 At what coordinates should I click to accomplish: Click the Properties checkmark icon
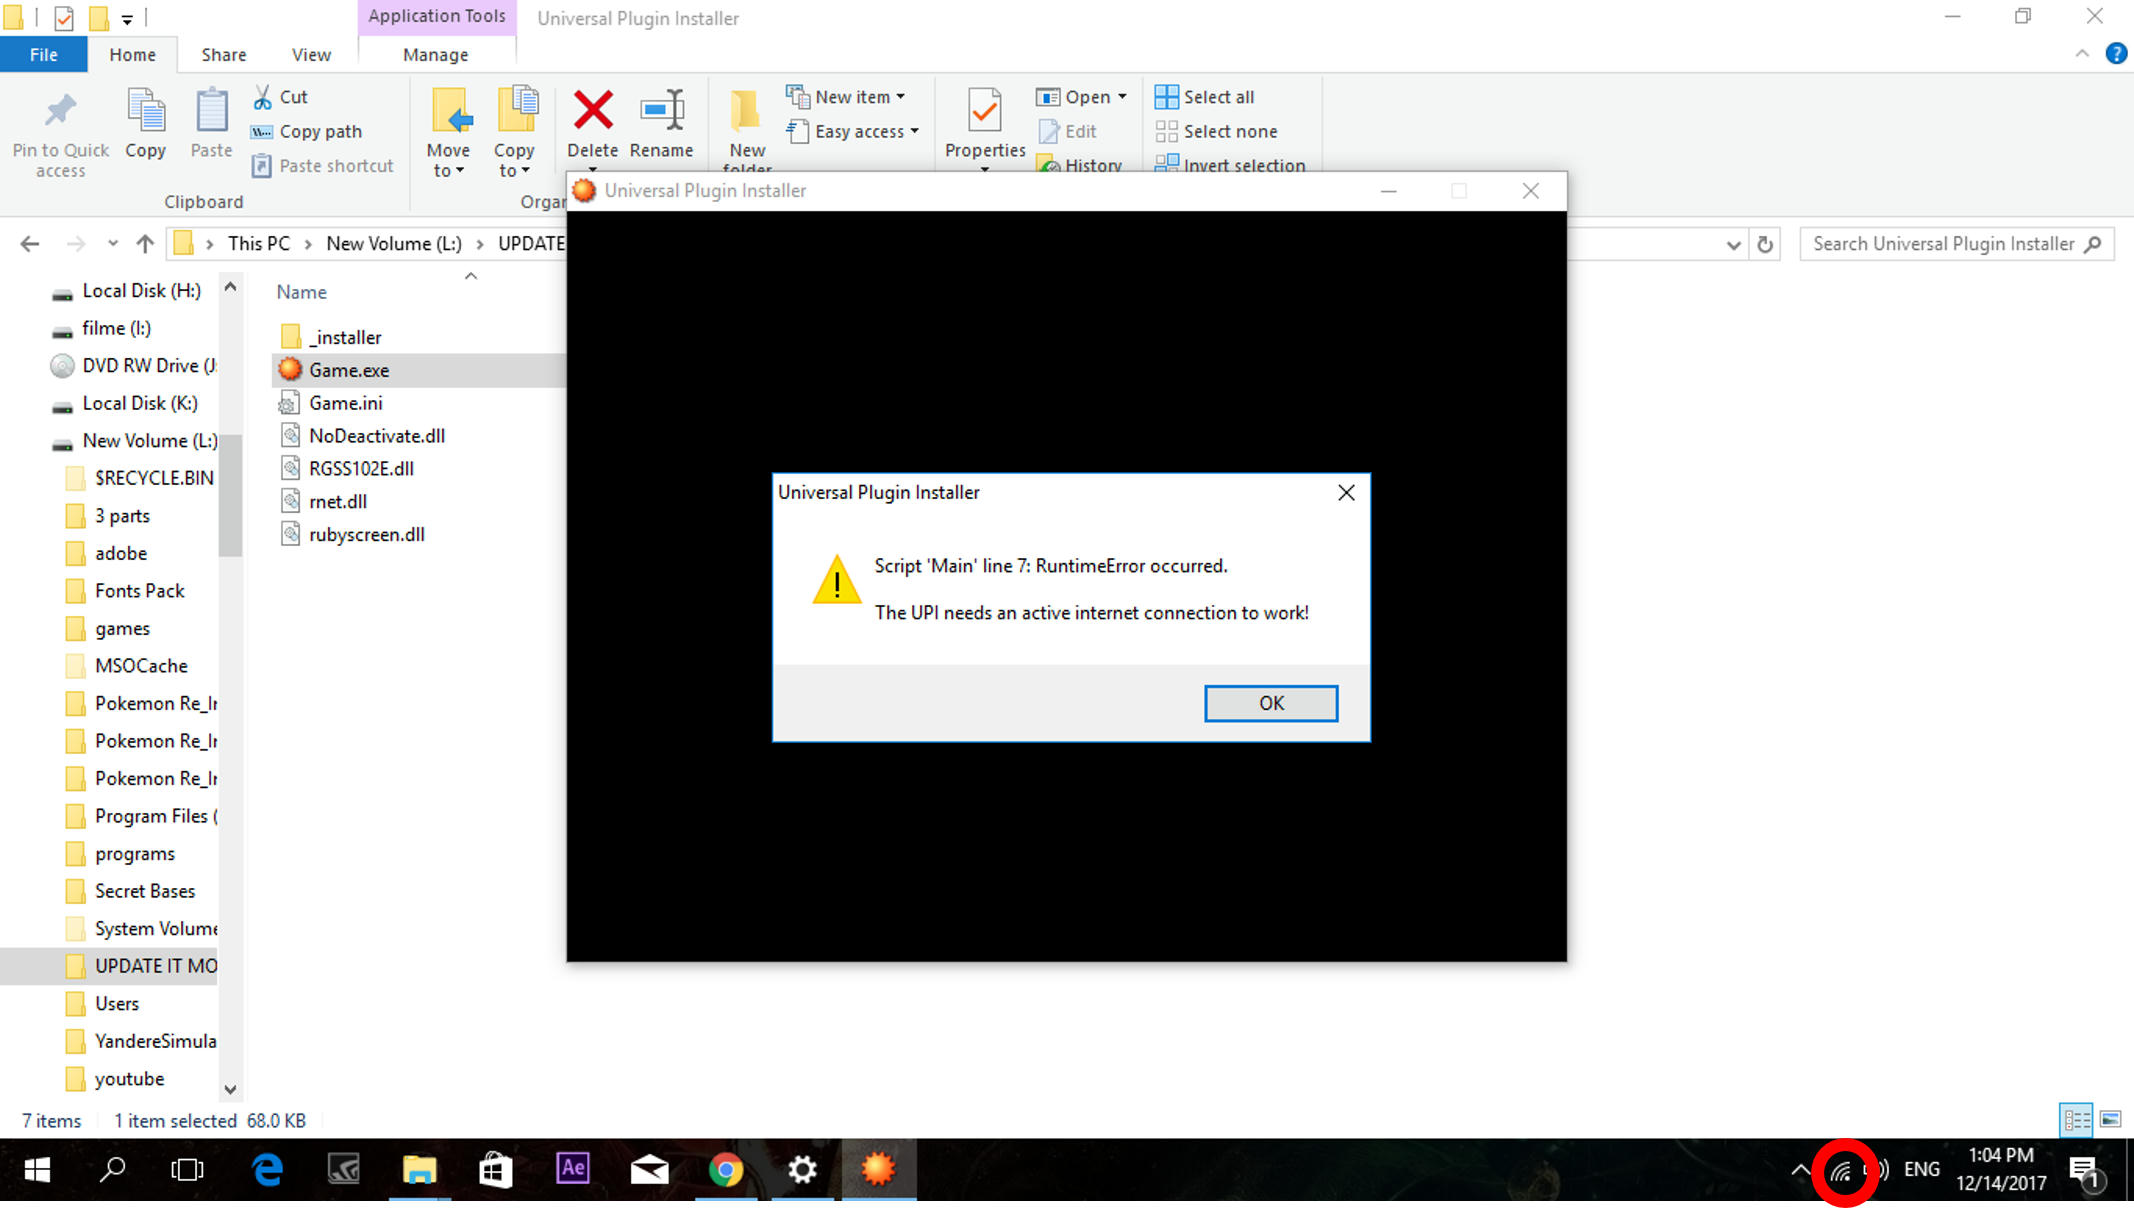pos(984,111)
